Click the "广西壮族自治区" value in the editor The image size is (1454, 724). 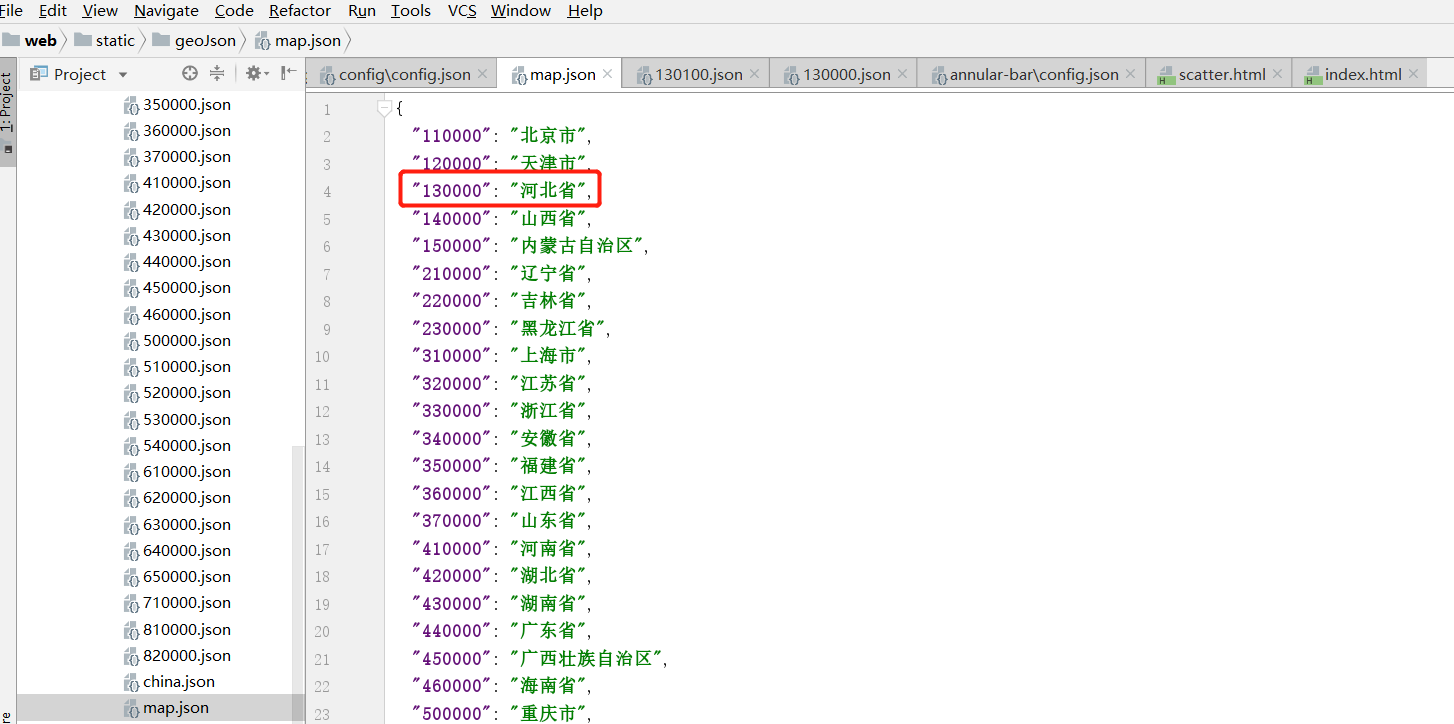tap(586, 659)
